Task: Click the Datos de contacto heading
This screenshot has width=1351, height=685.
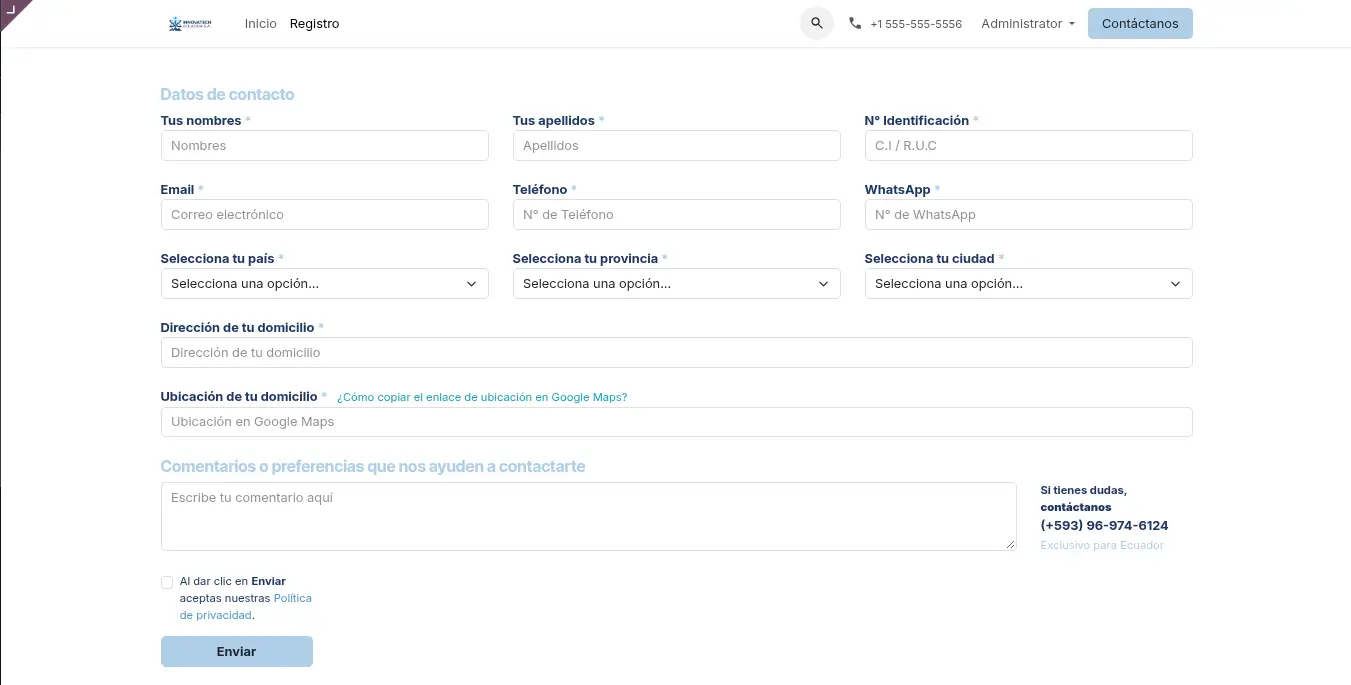Action: pyautogui.click(x=228, y=95)
